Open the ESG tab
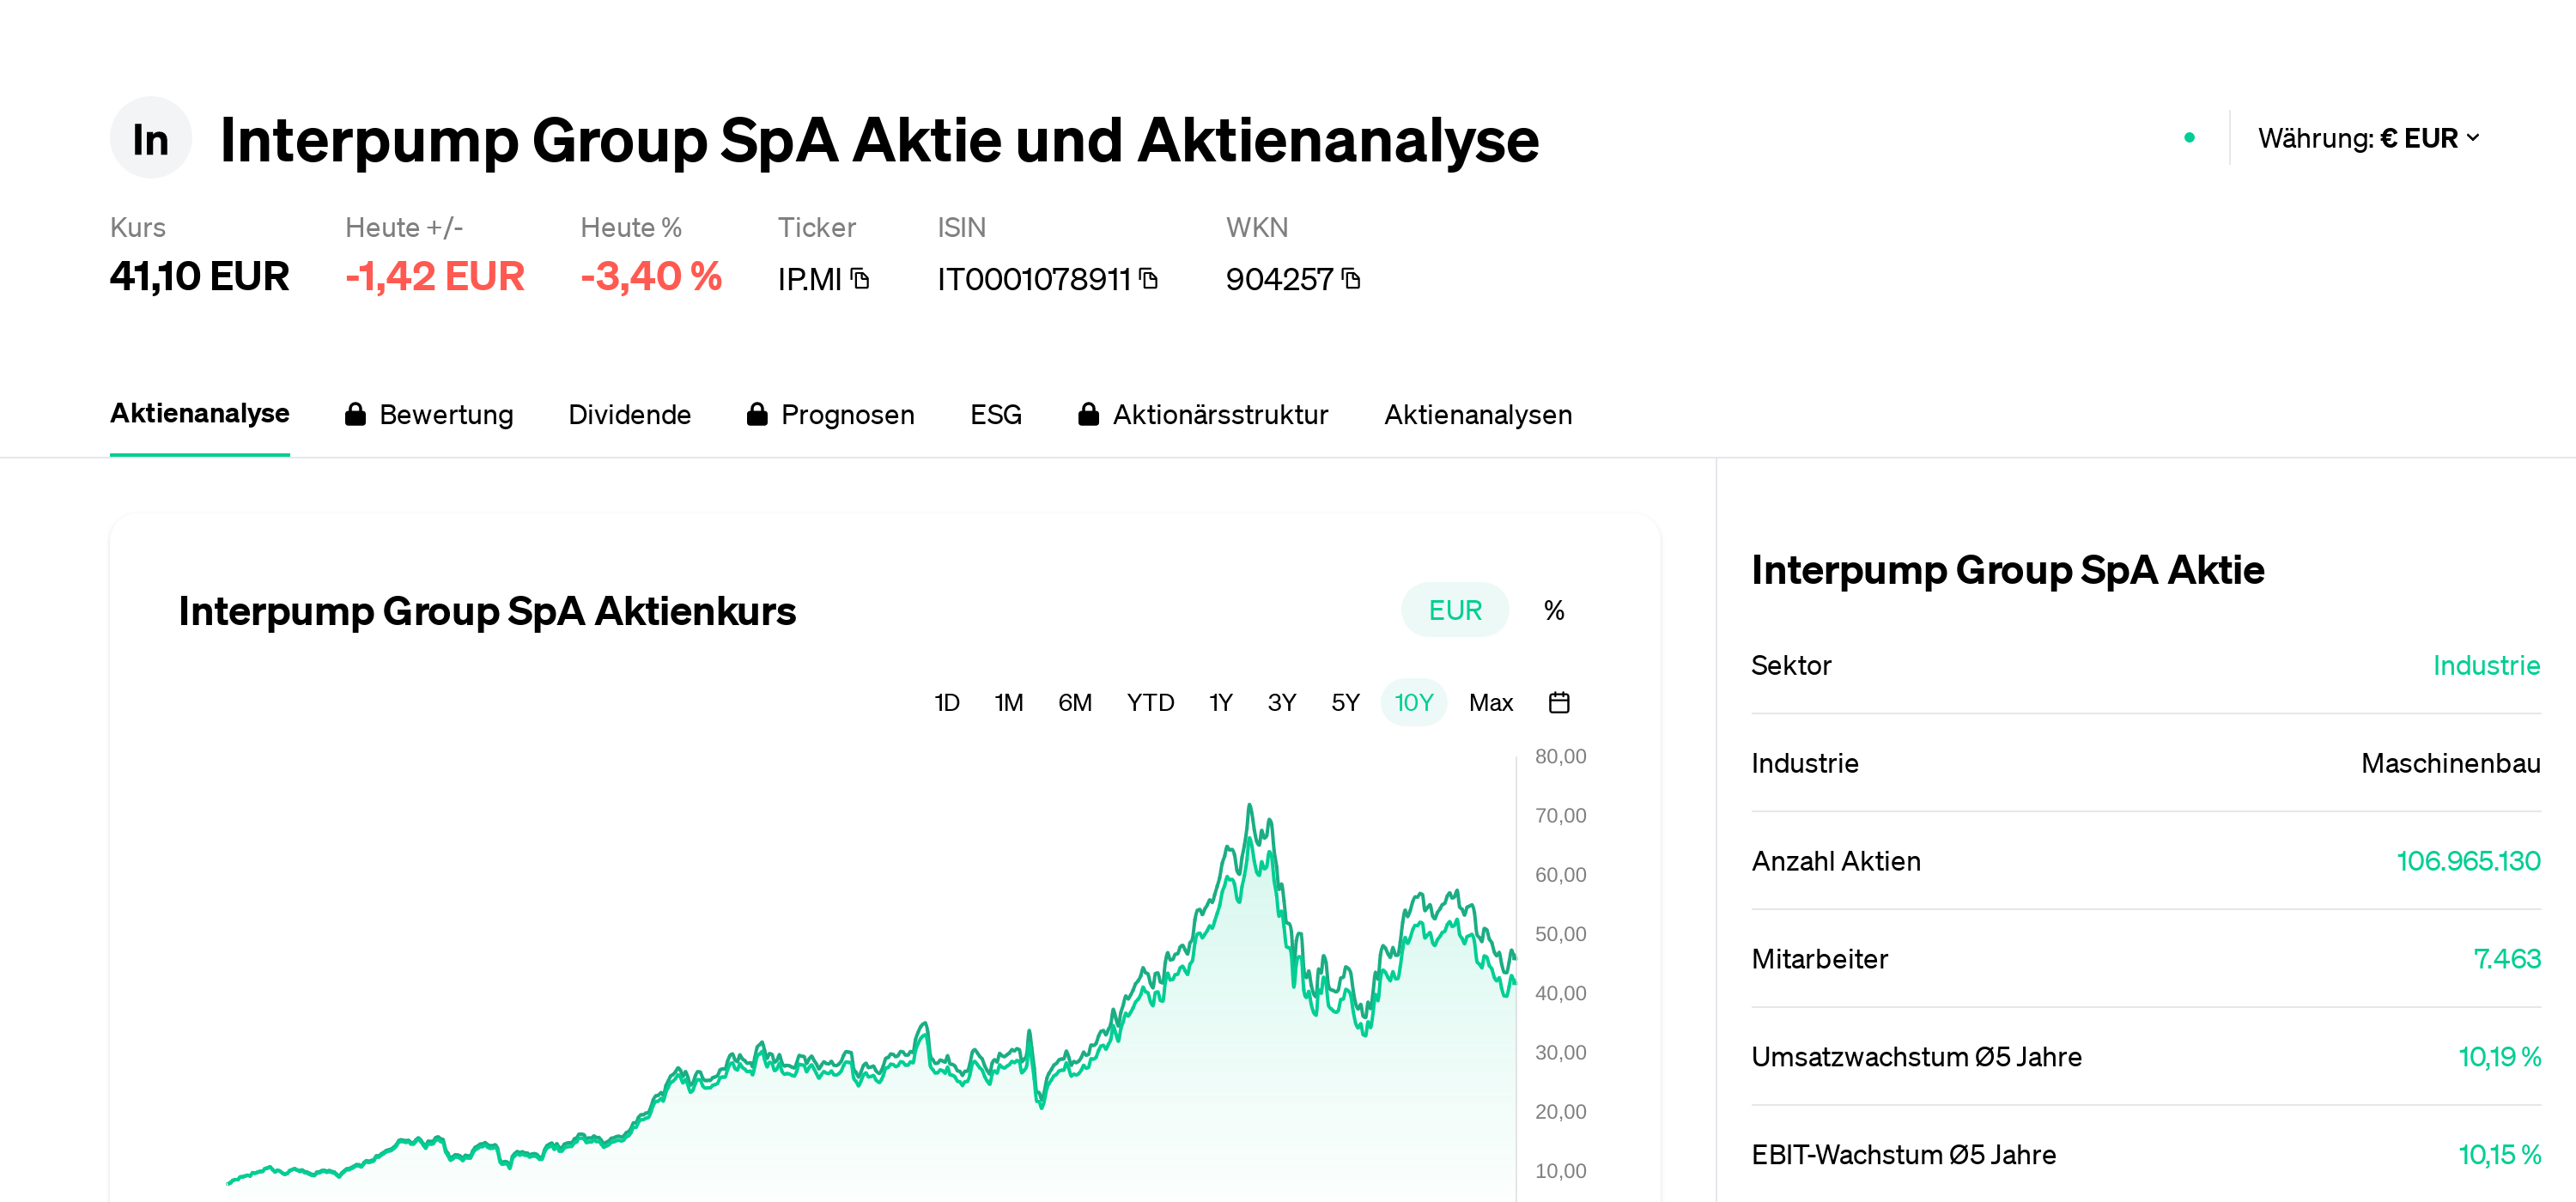2576x1202 pixels. [x=996, y=414]
